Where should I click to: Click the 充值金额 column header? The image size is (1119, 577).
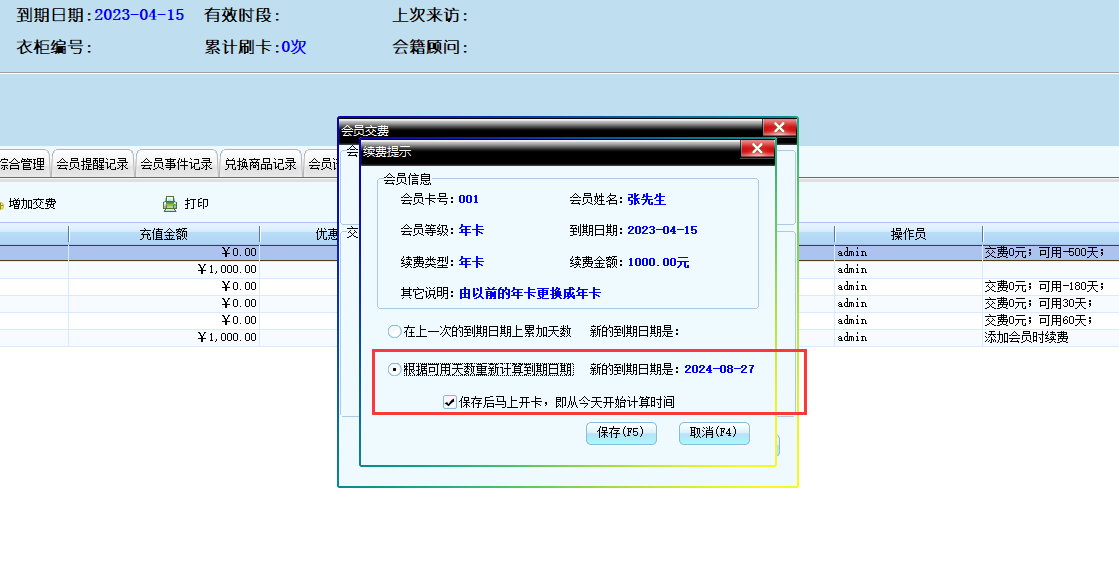(163, 234)
